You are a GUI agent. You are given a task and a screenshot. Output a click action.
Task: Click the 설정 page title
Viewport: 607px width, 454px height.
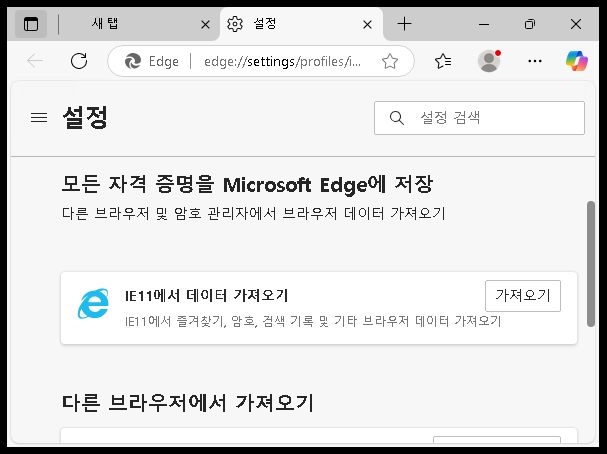point(85,117)
